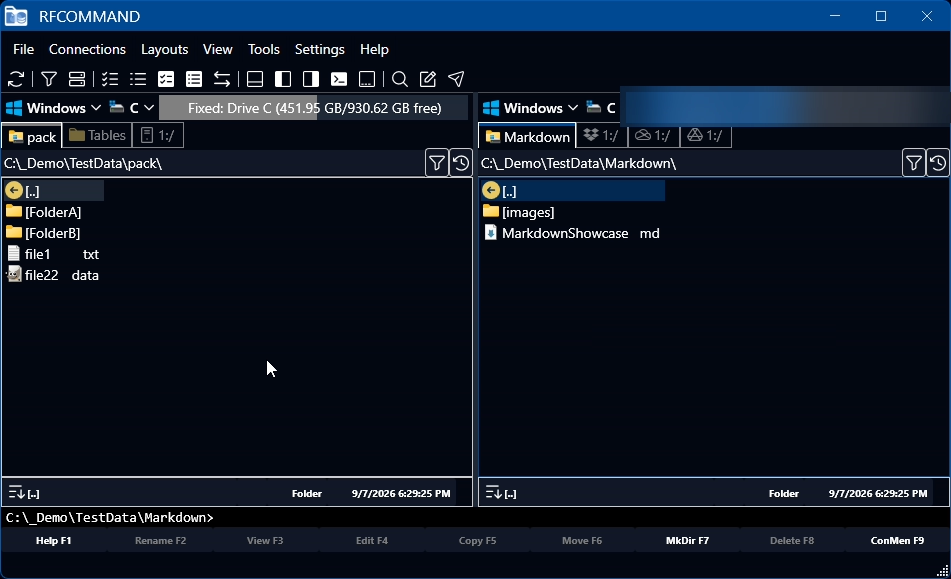Click the paper plane send icon

tap(456, 79)
